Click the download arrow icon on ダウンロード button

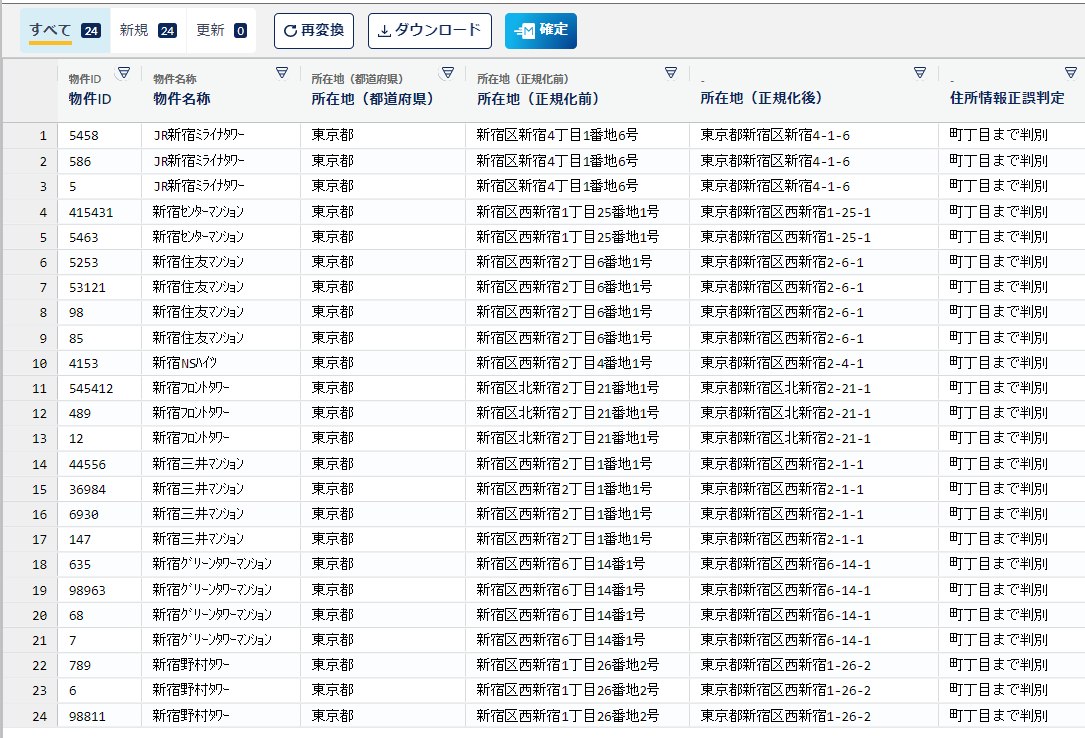(384, 30)
